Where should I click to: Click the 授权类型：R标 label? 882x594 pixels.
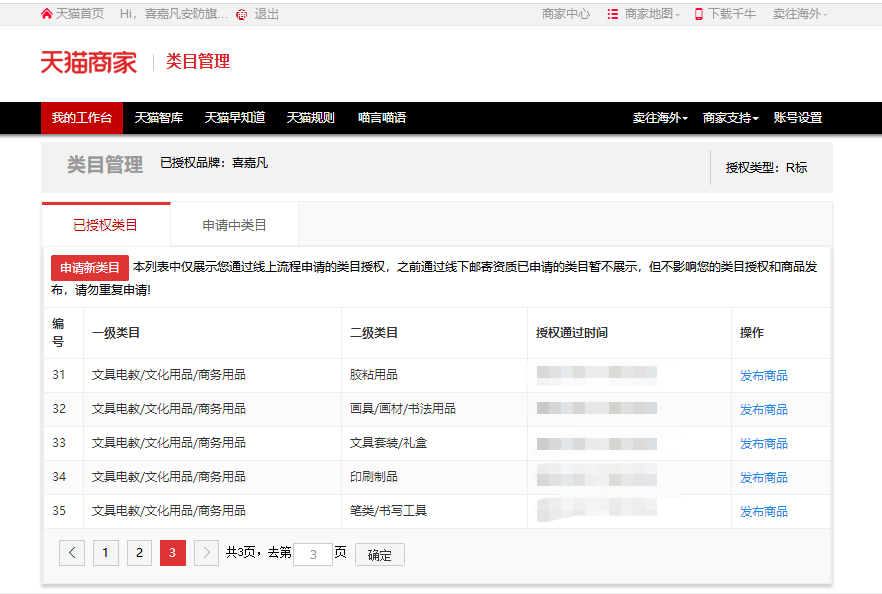coord(766,168)
